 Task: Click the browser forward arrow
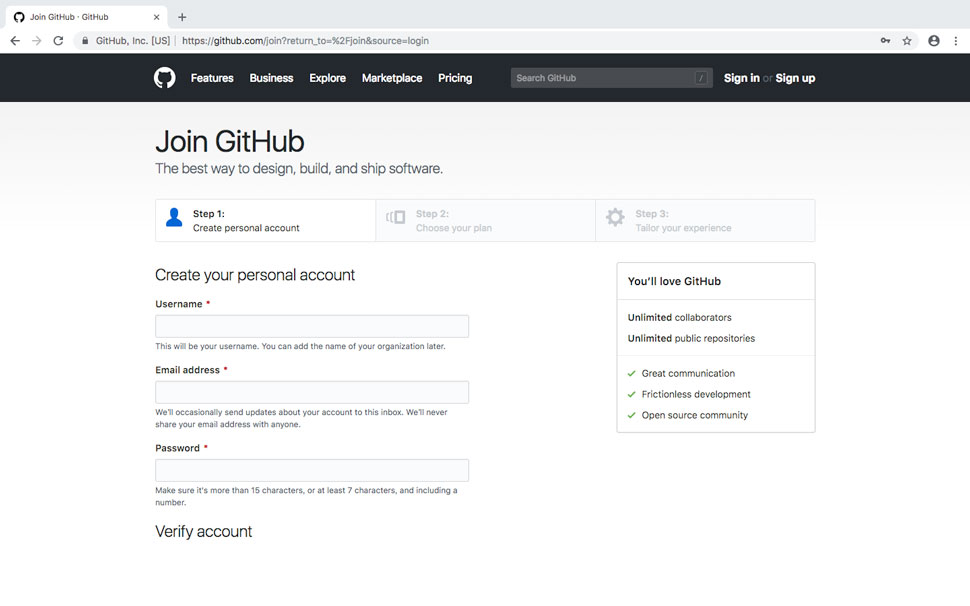tap(36, 41)
